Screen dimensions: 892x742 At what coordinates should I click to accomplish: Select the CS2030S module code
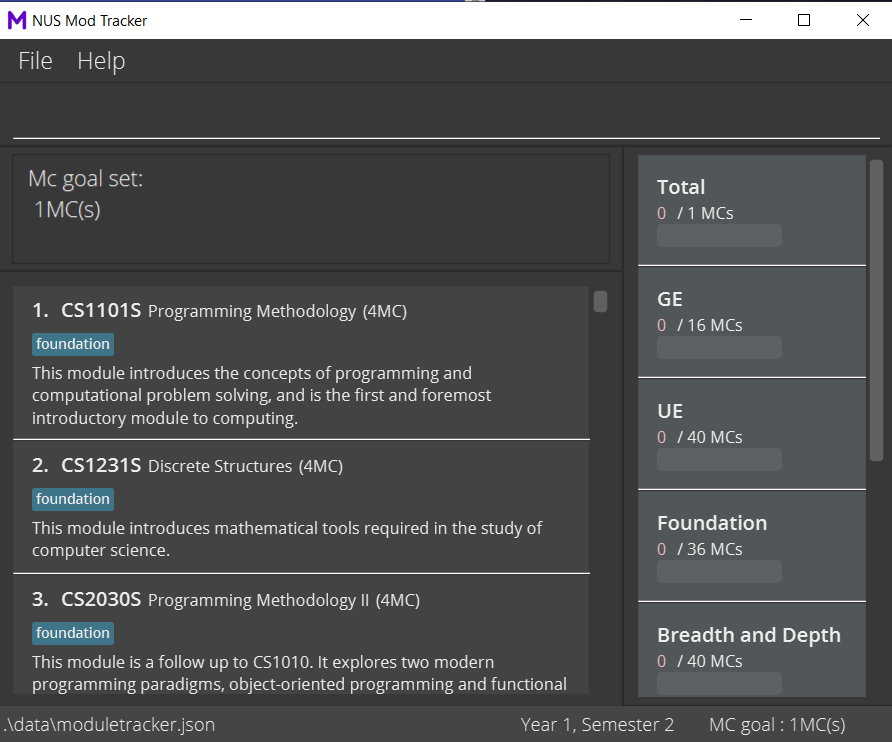(x=101, y=600)
